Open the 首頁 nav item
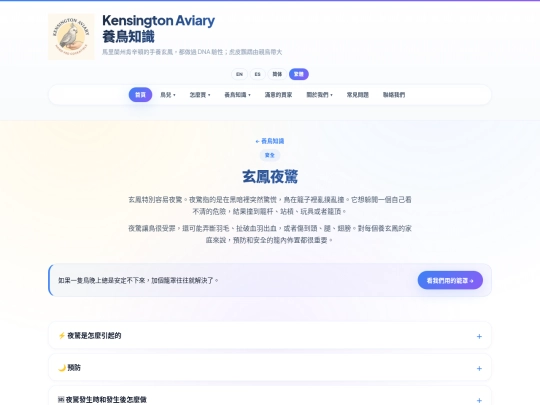This screenshot has height=405, width=540. coord(140,95)
